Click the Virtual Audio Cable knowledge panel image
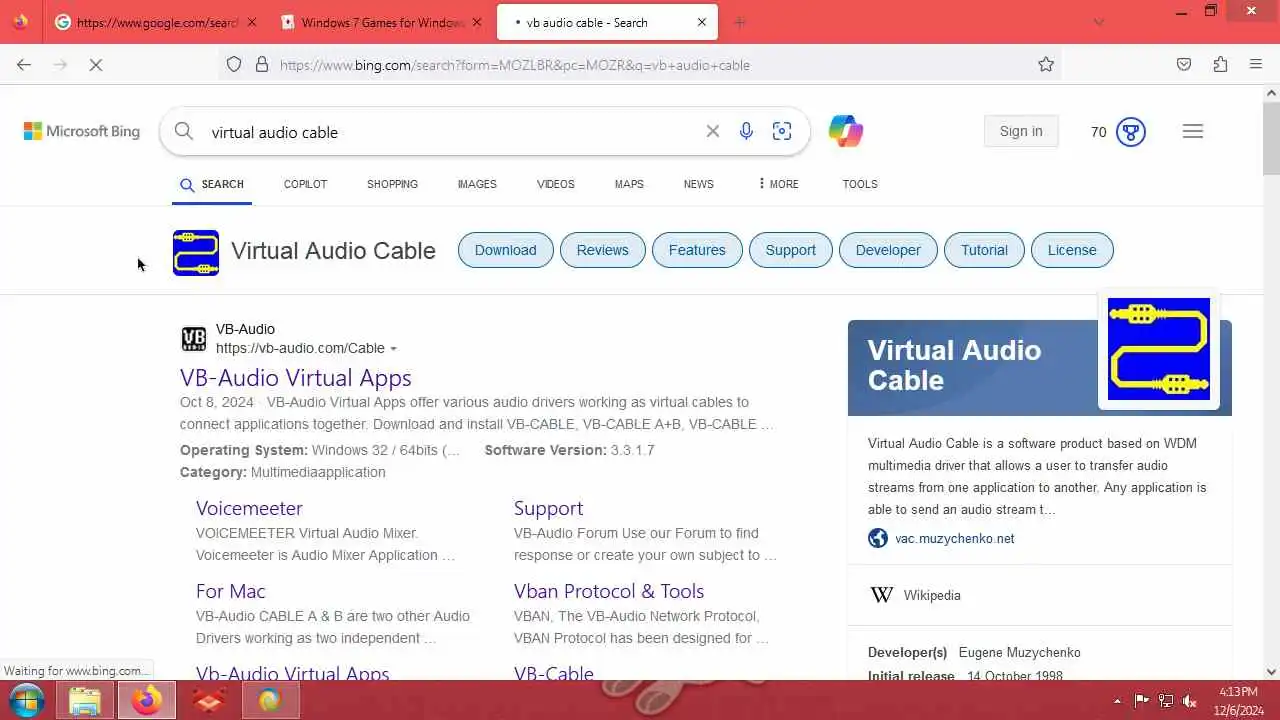This screenshot has width=1280, height=720. click(1159, 349)
